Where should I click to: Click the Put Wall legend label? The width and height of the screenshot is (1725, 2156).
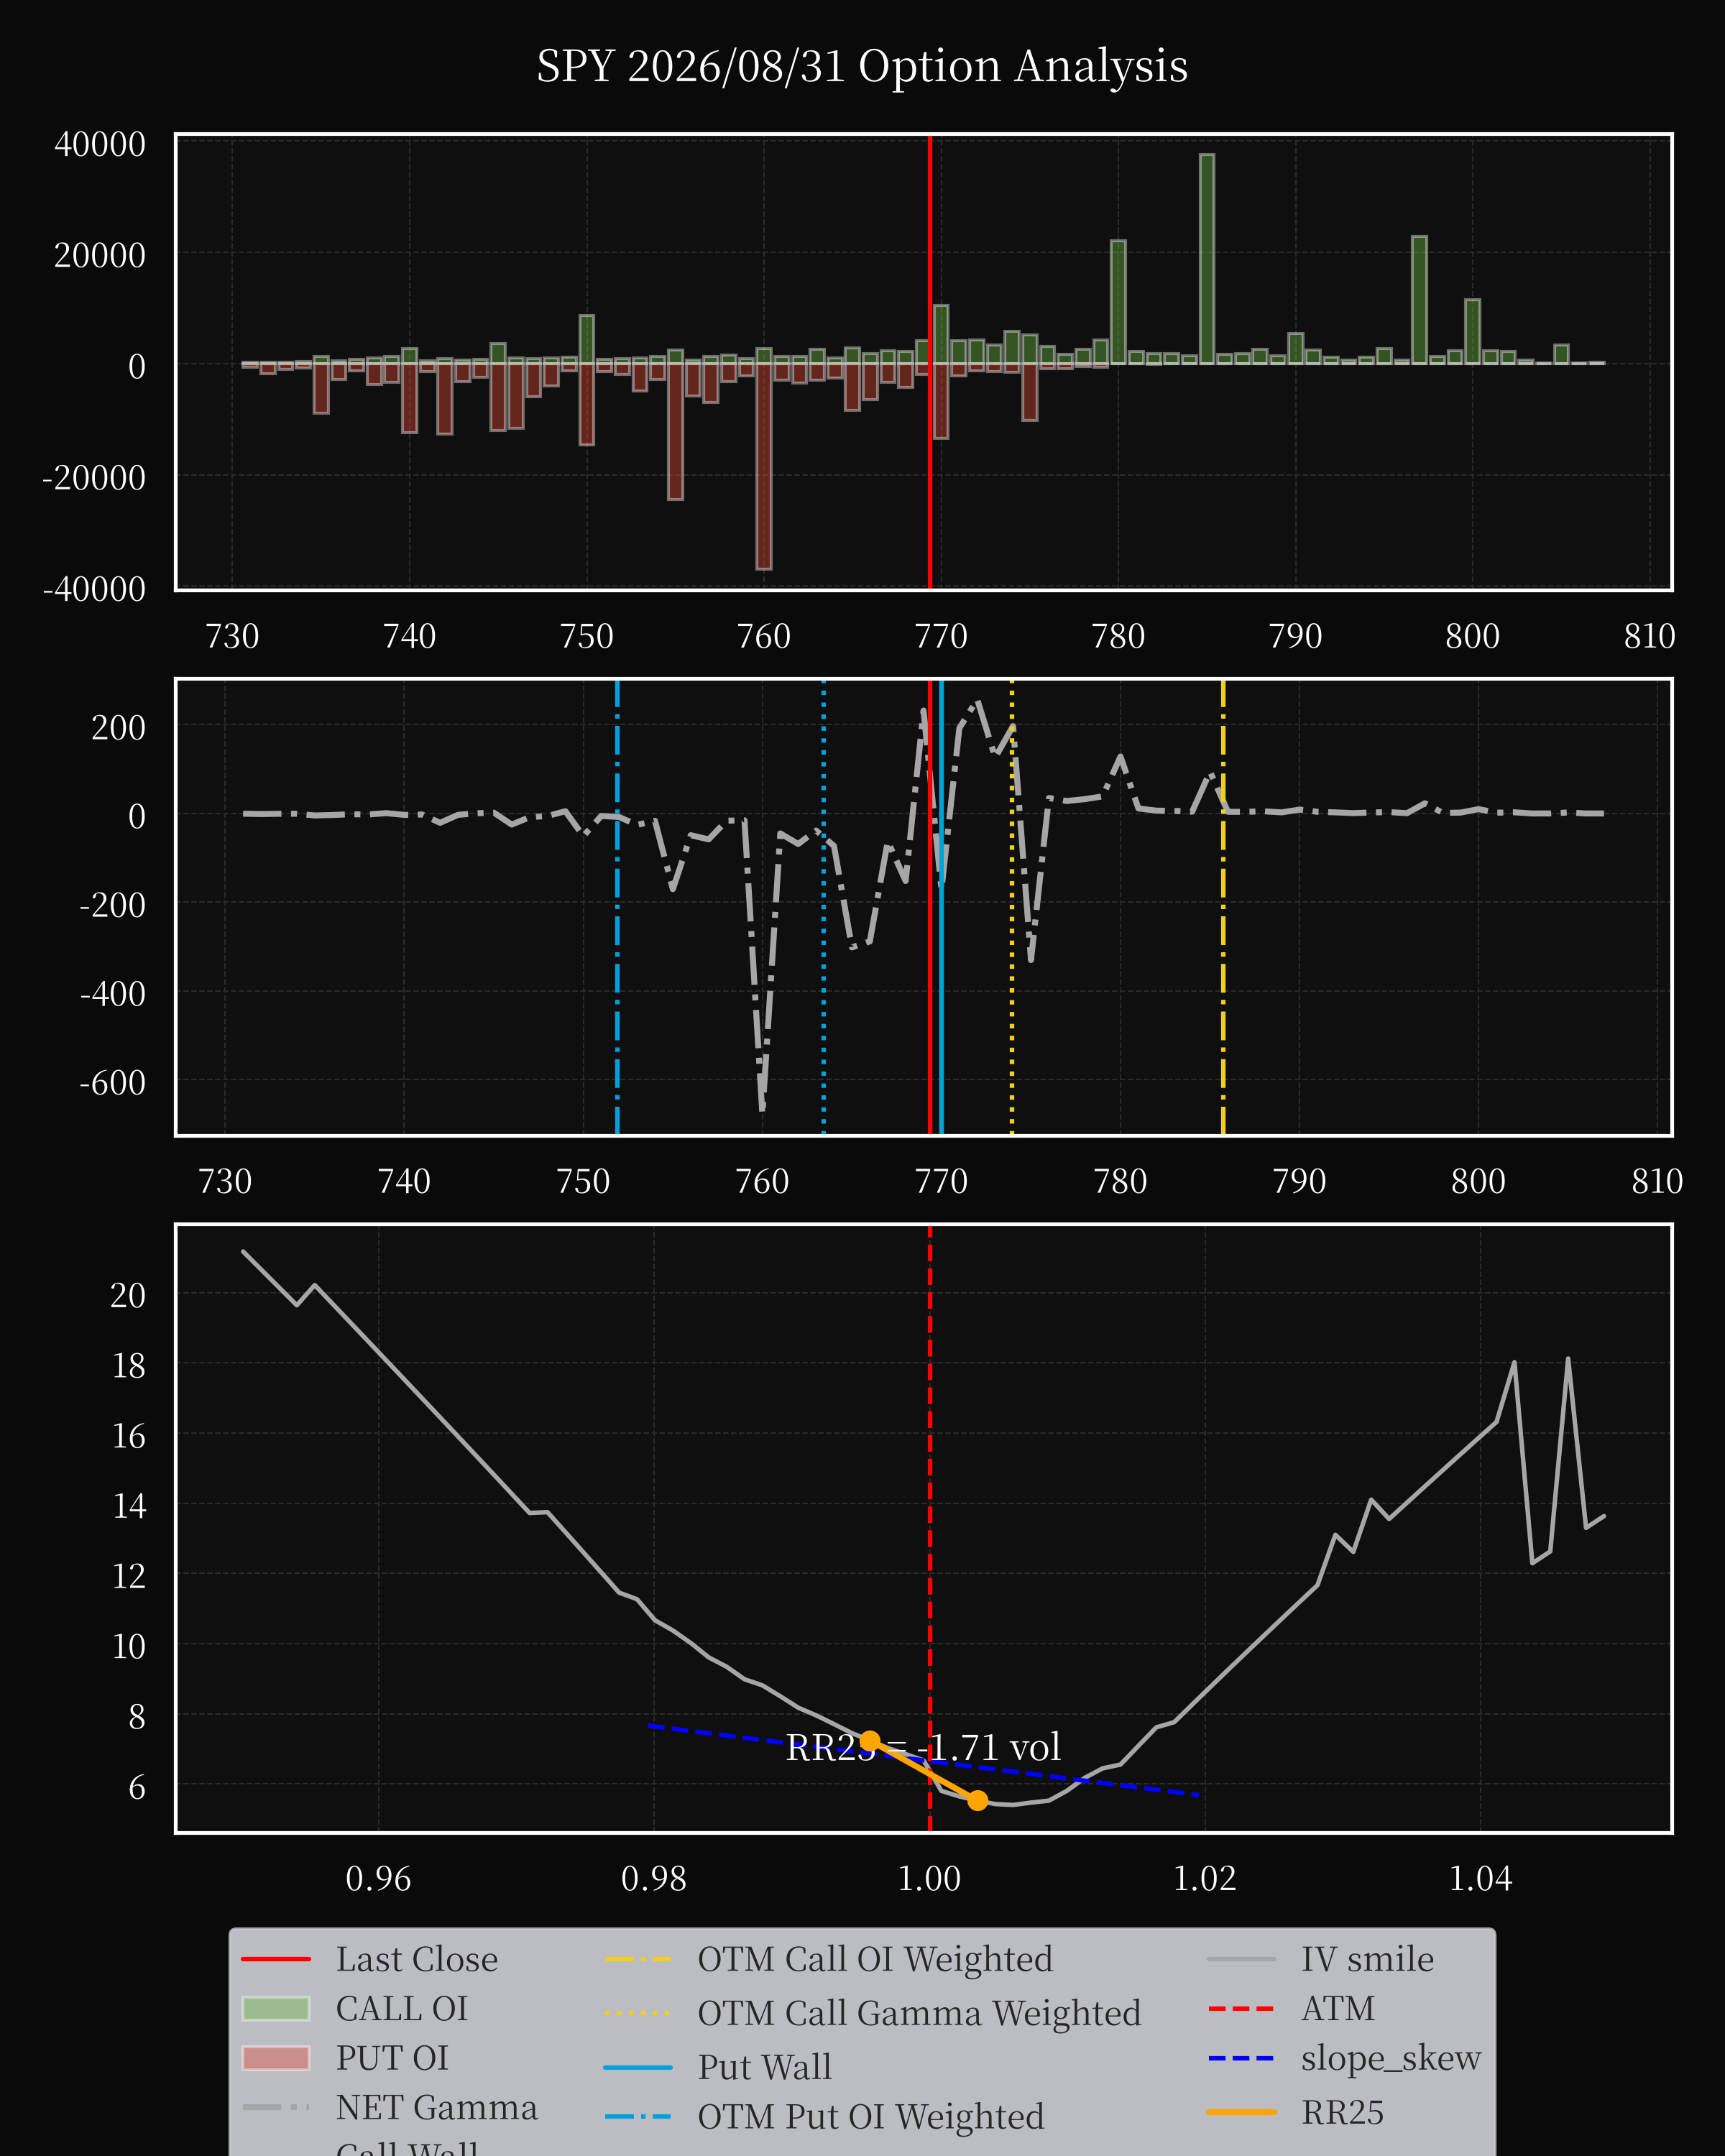point(764,2067)
